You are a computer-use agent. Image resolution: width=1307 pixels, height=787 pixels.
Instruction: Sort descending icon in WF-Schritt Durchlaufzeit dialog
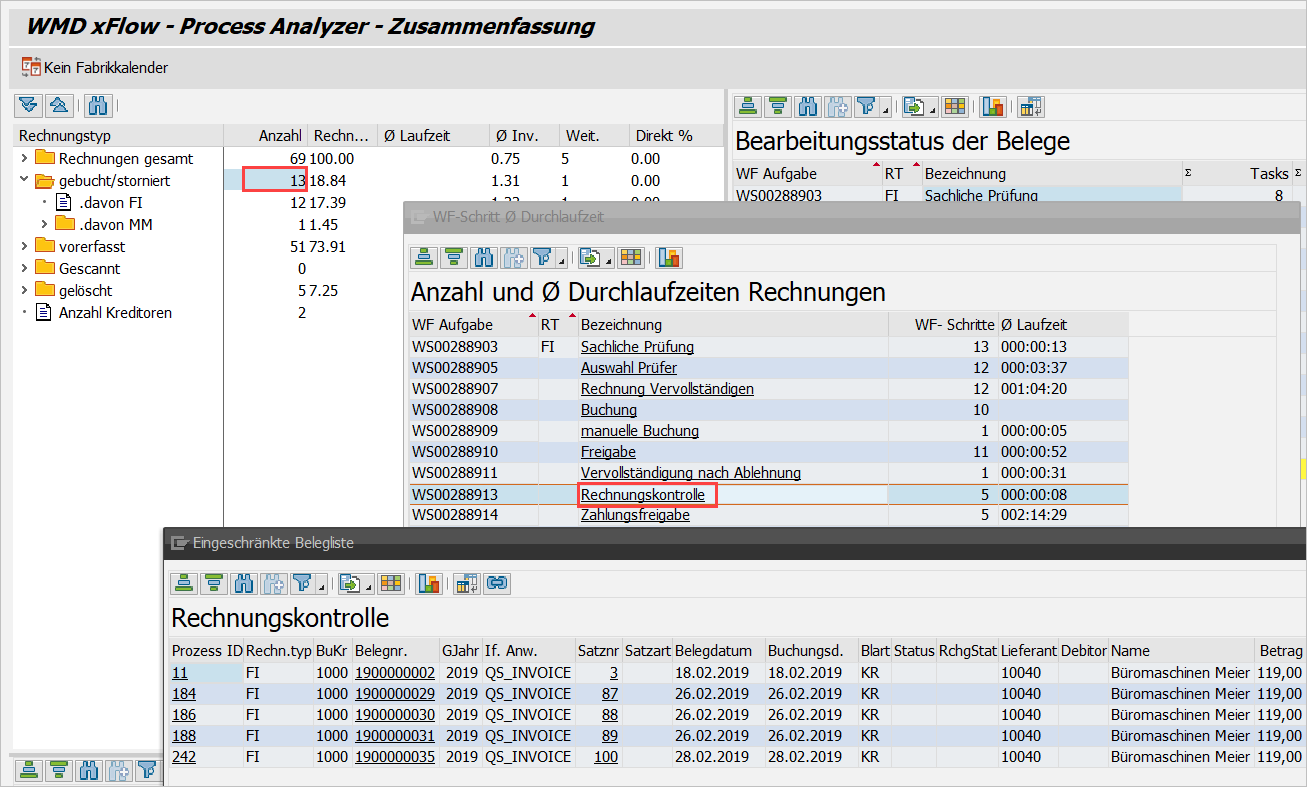(454, 257)
